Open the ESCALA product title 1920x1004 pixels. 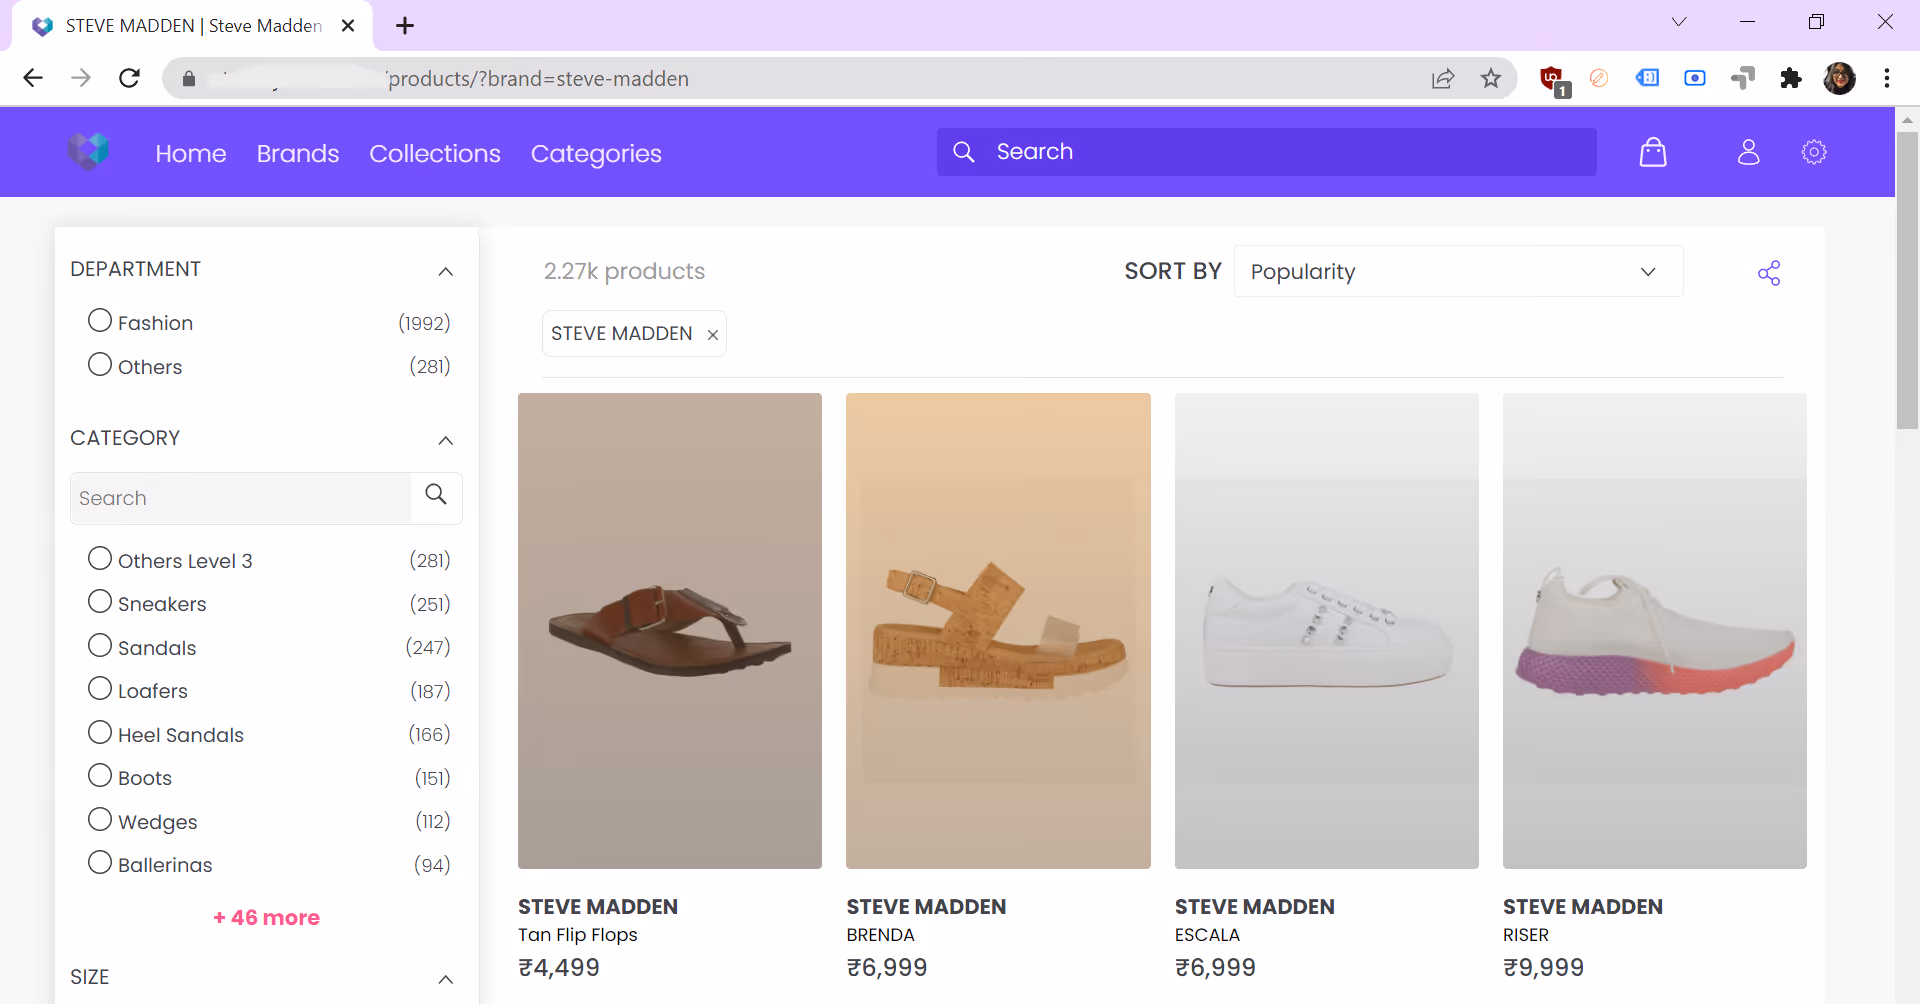[x=1208, y=935]
